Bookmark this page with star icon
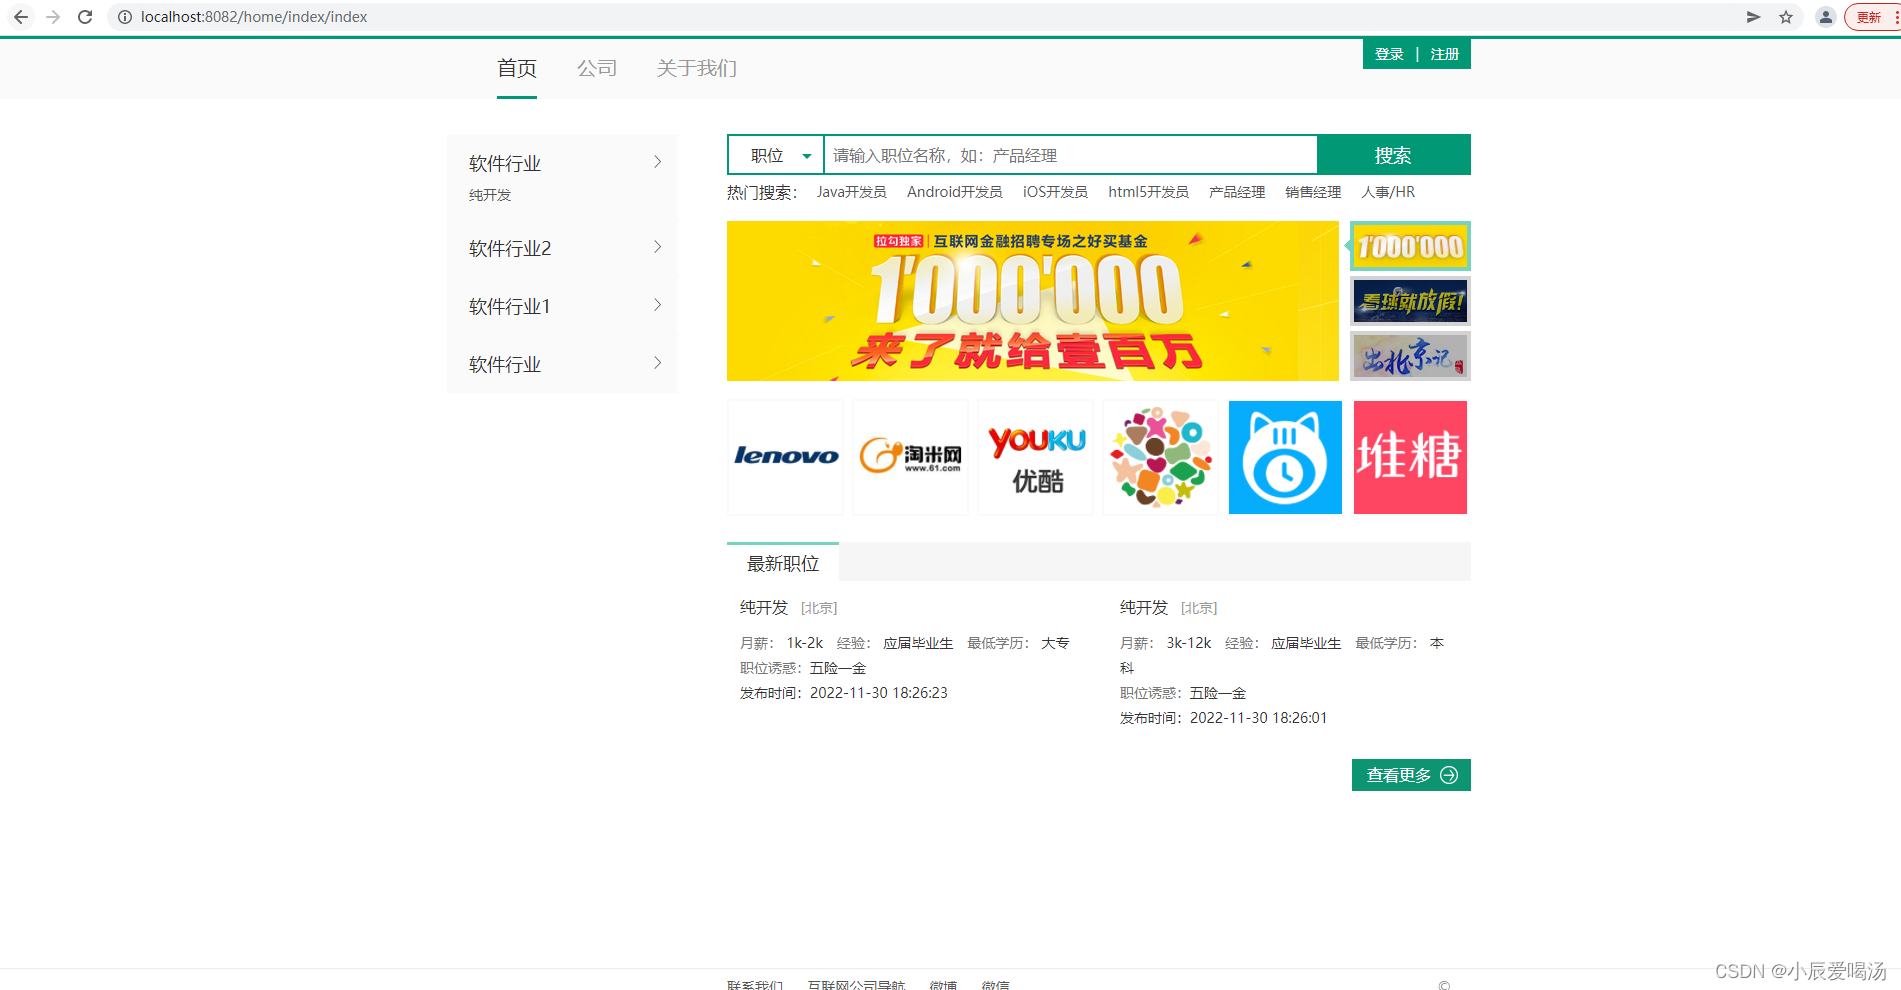Image resolution: width=1901 pixels, height=990 pixels. 1786,17
